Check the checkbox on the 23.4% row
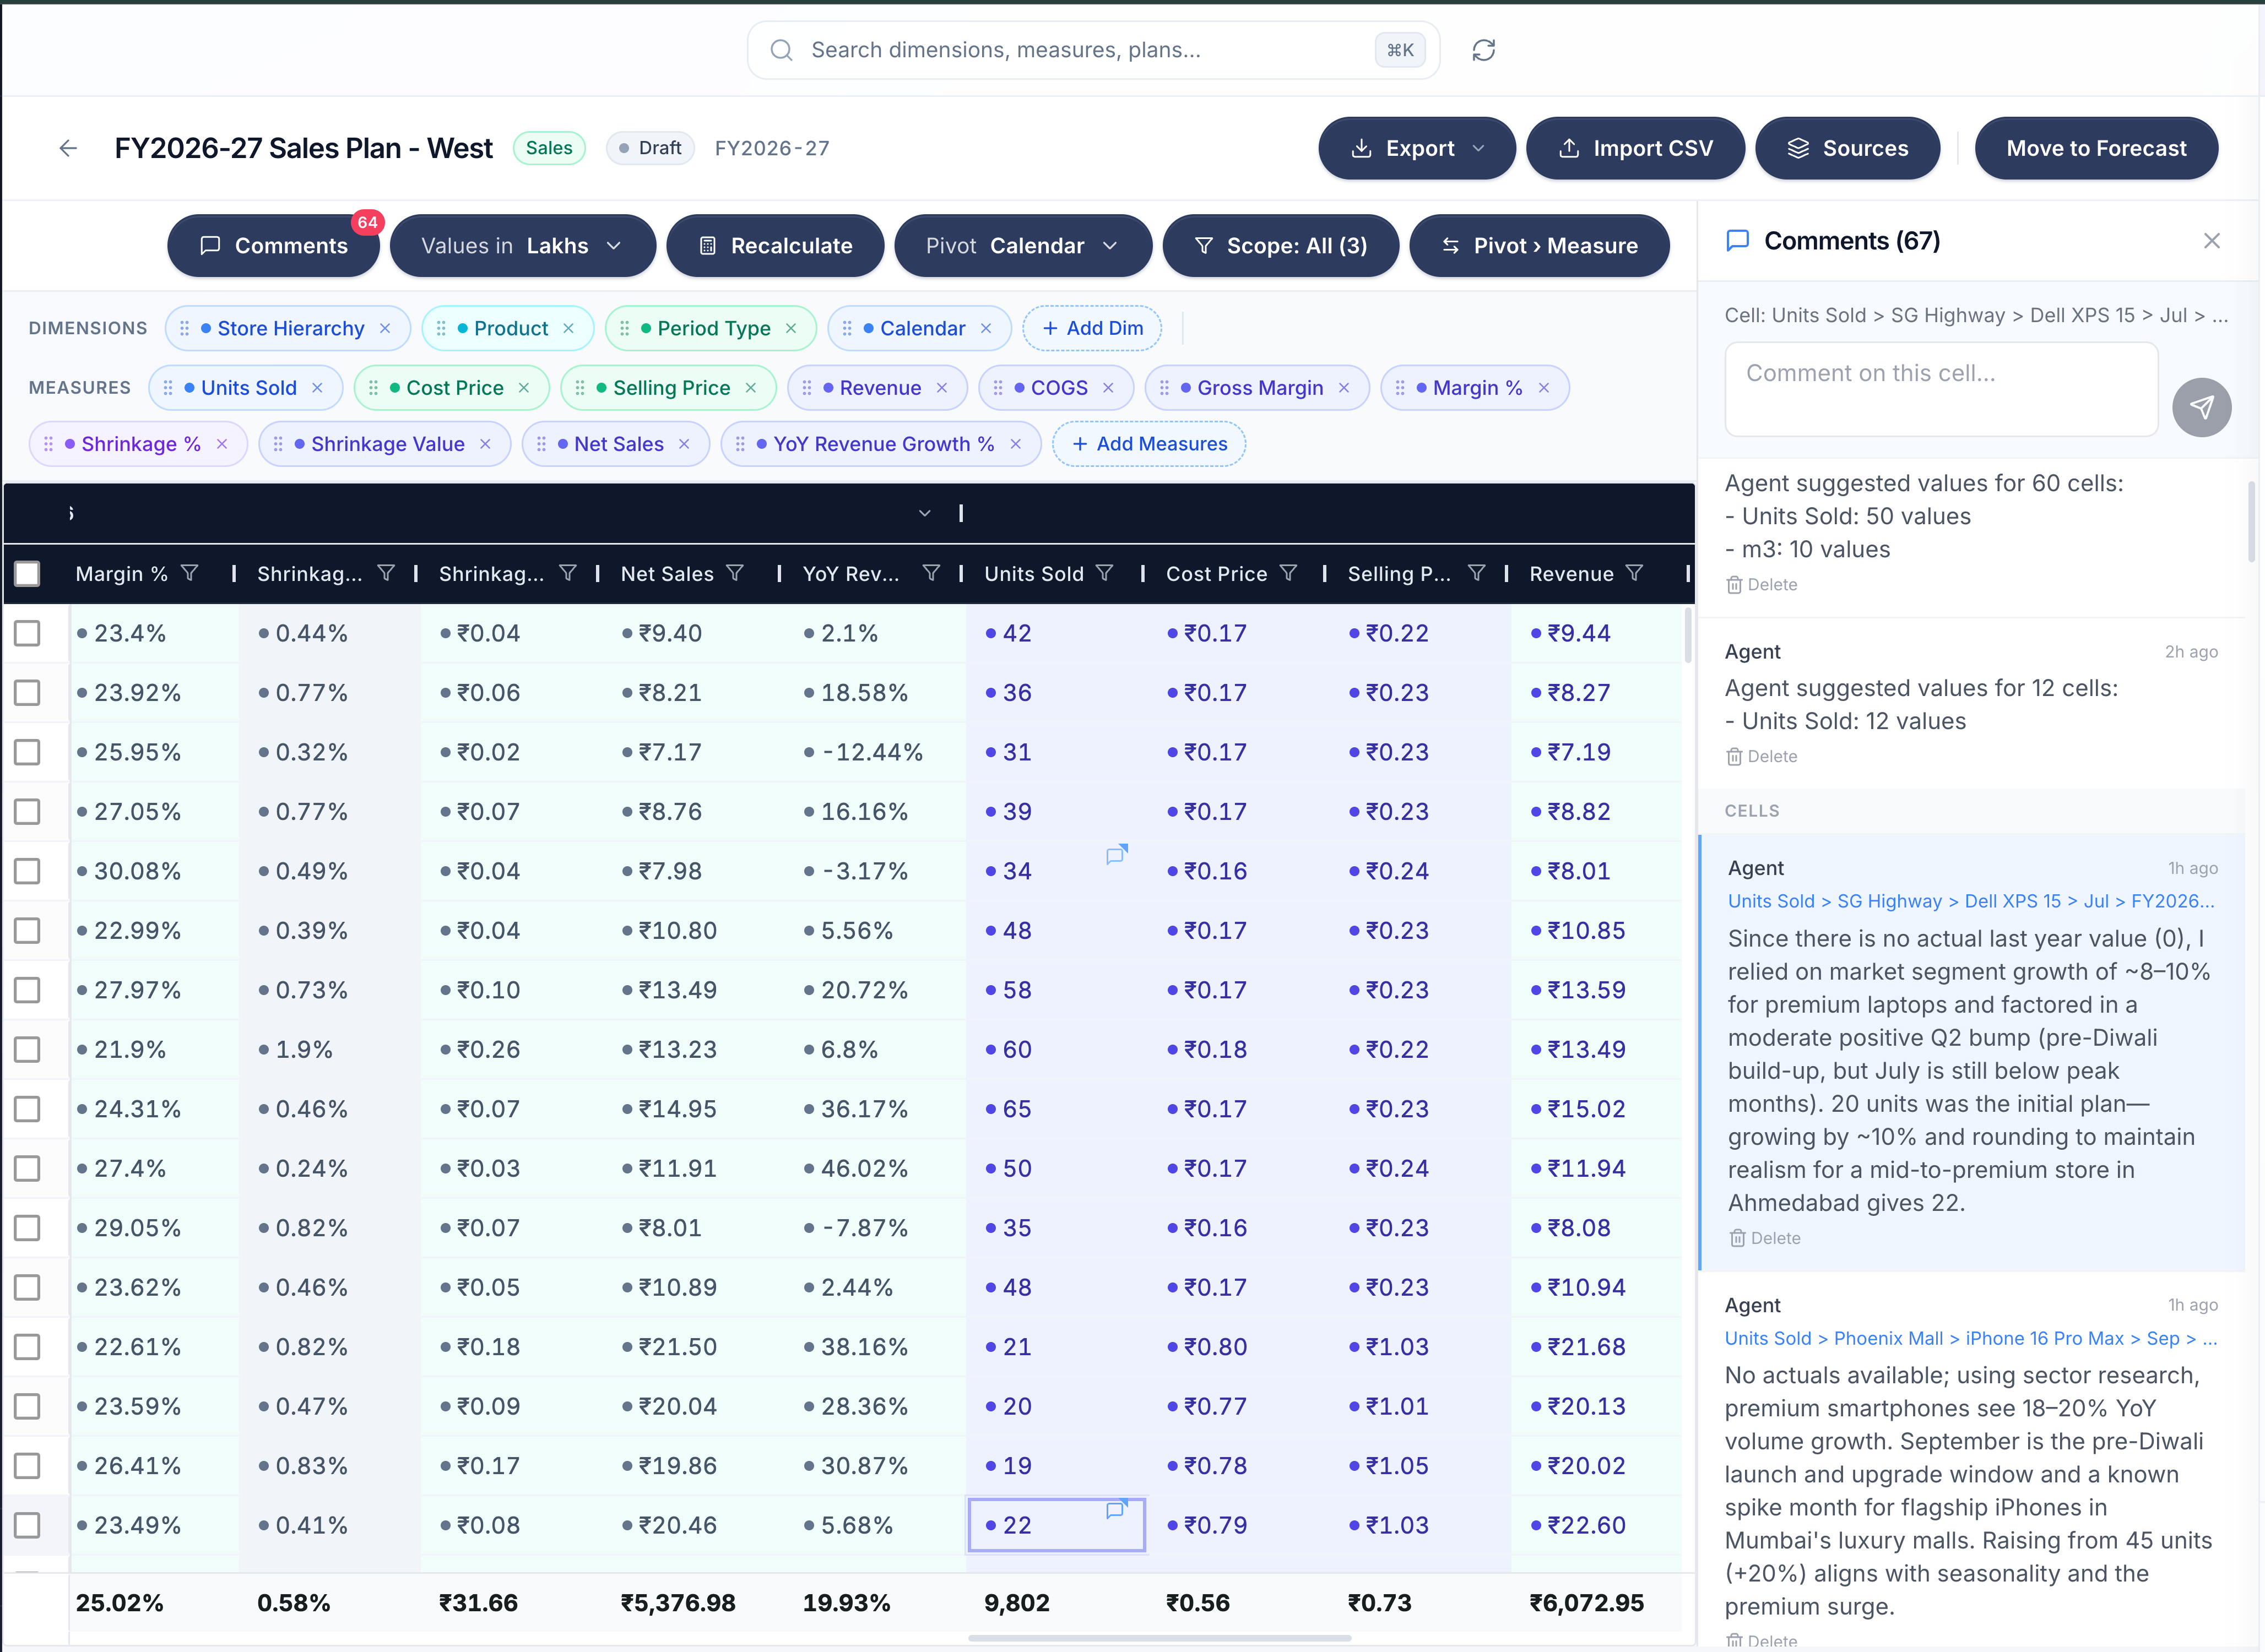 point(27,633)
